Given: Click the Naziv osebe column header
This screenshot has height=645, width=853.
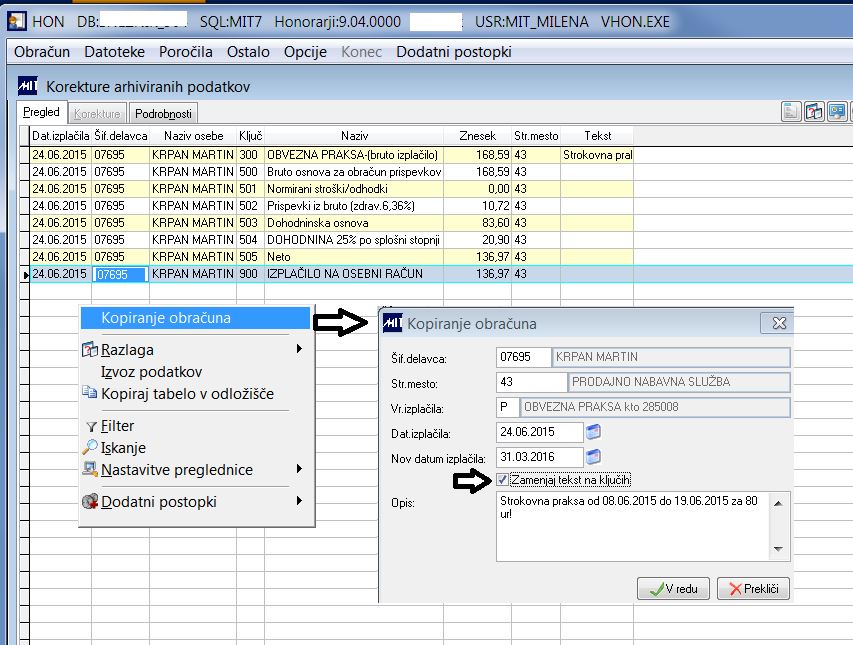Looking at the screenshot, I should (193, 135).
